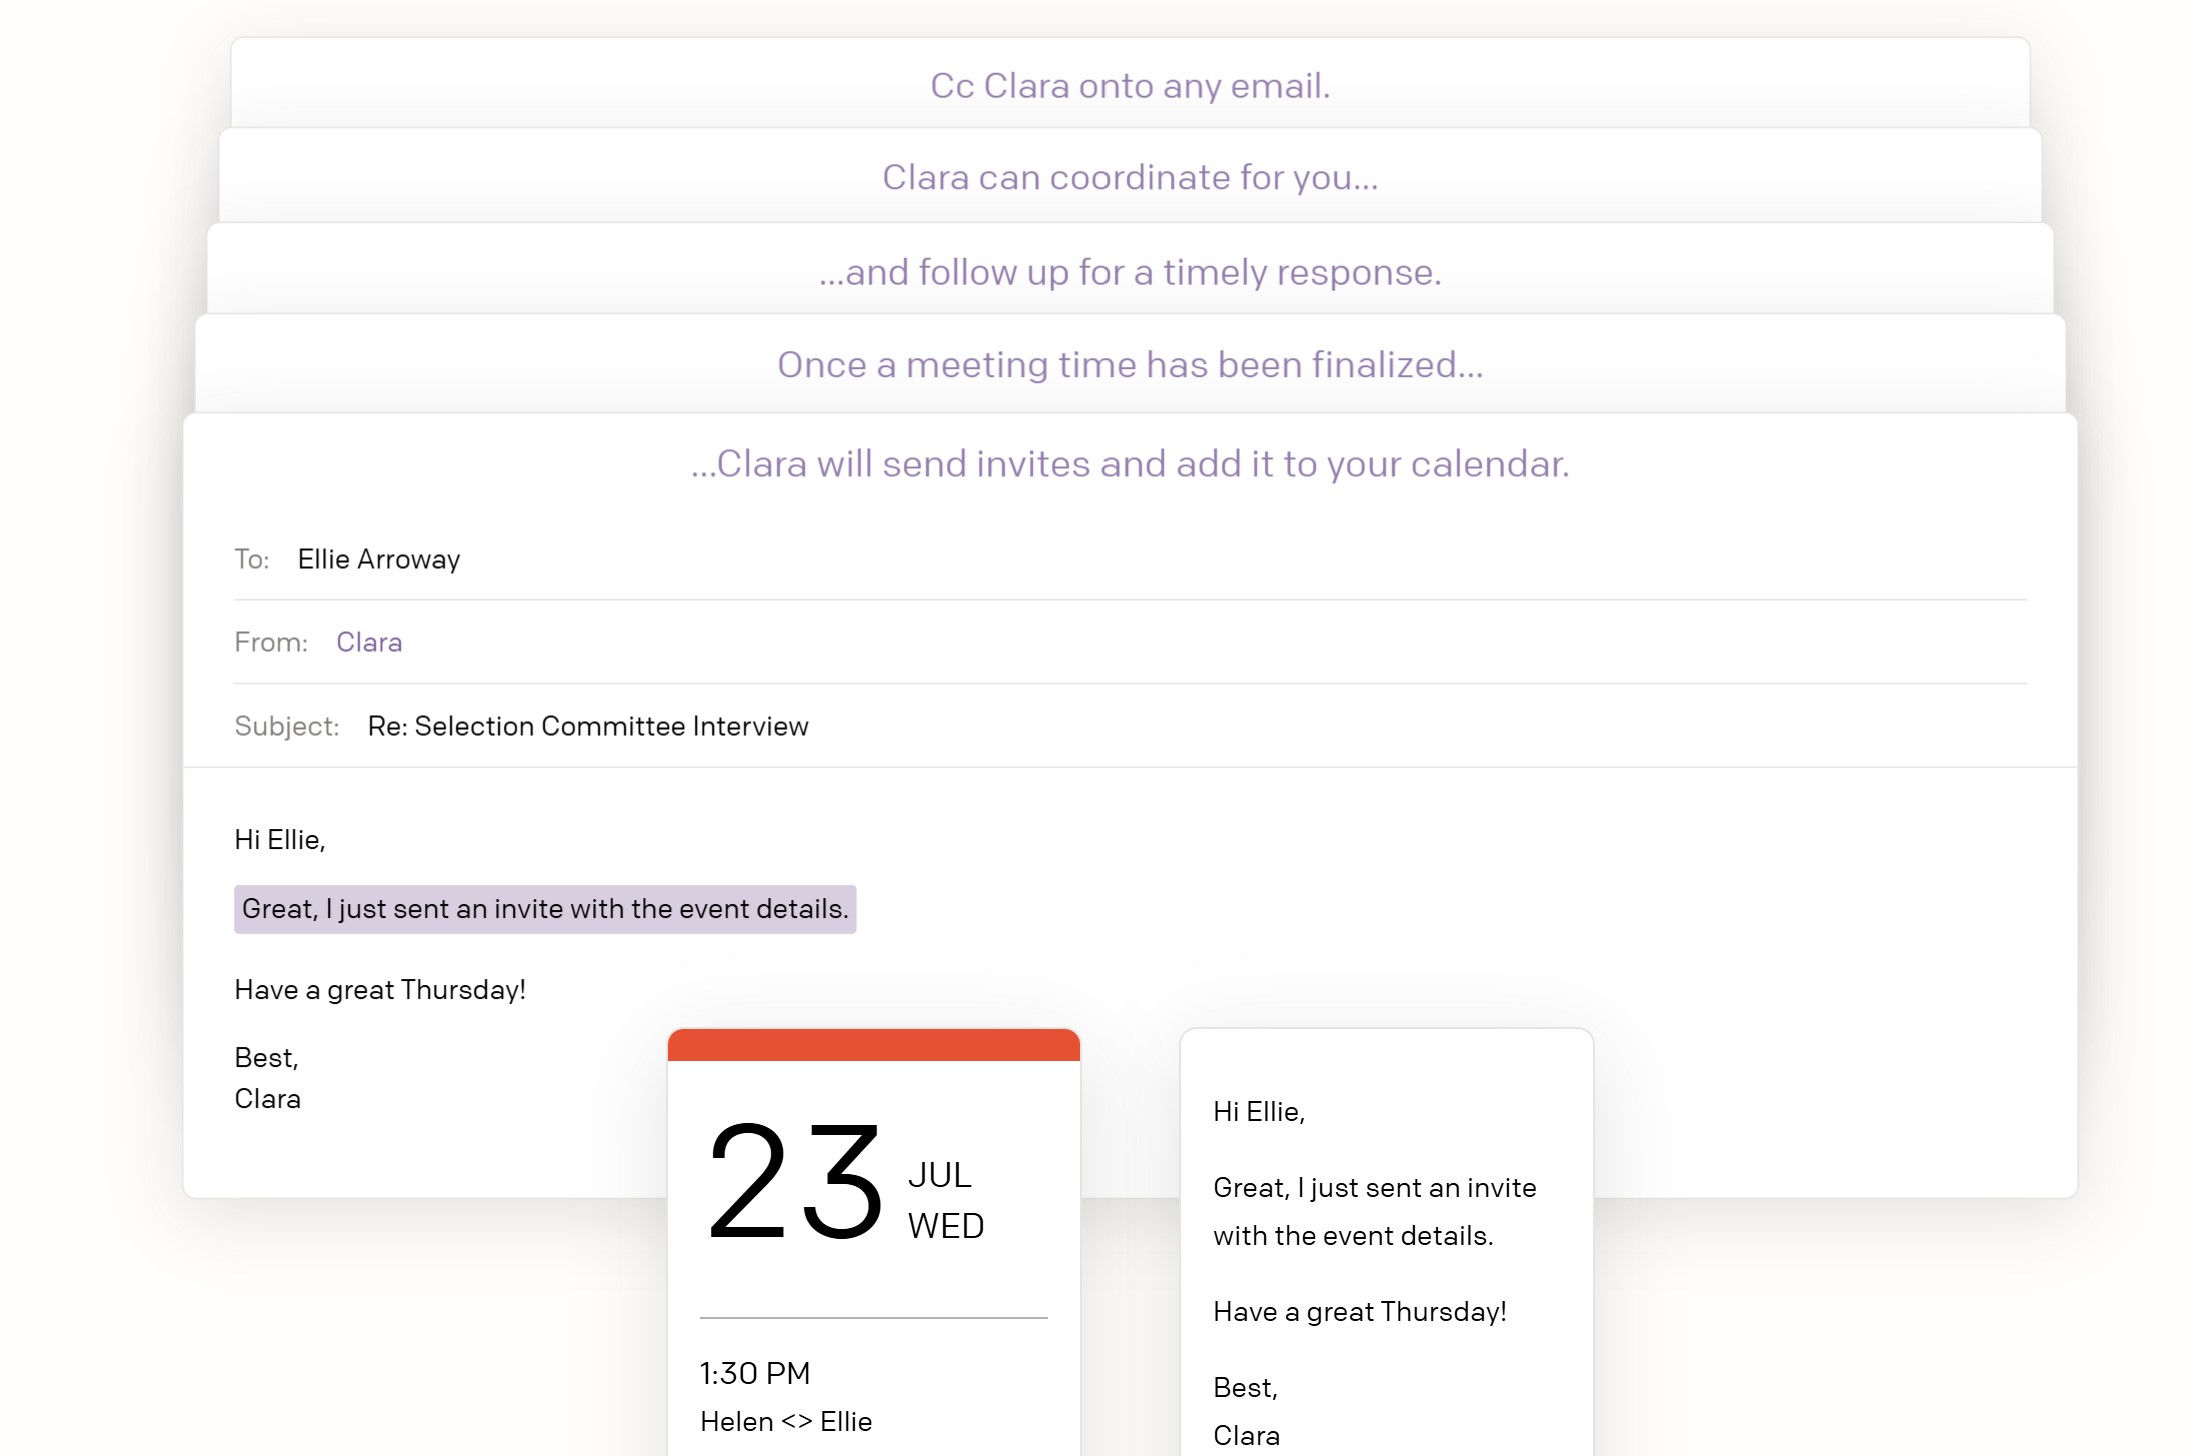Click the 1:30 PM event time

point(755,1373)
